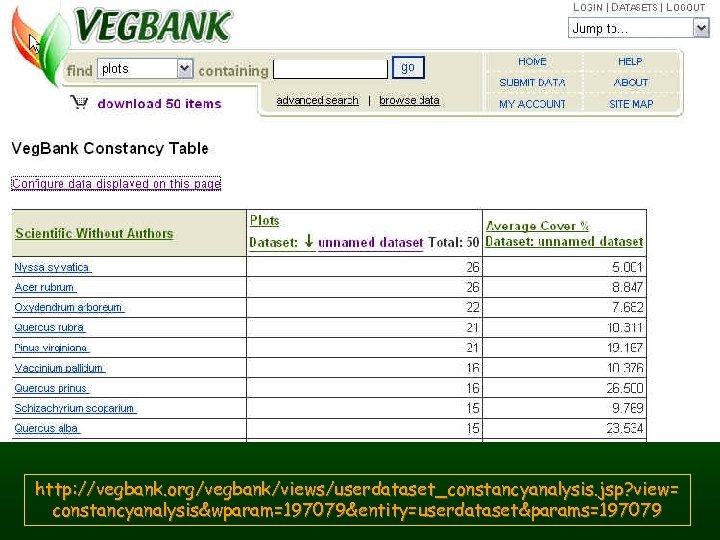Select the 9.769 average cover cell
Viewport: 720px width, 540px height.
click(564, 408)
